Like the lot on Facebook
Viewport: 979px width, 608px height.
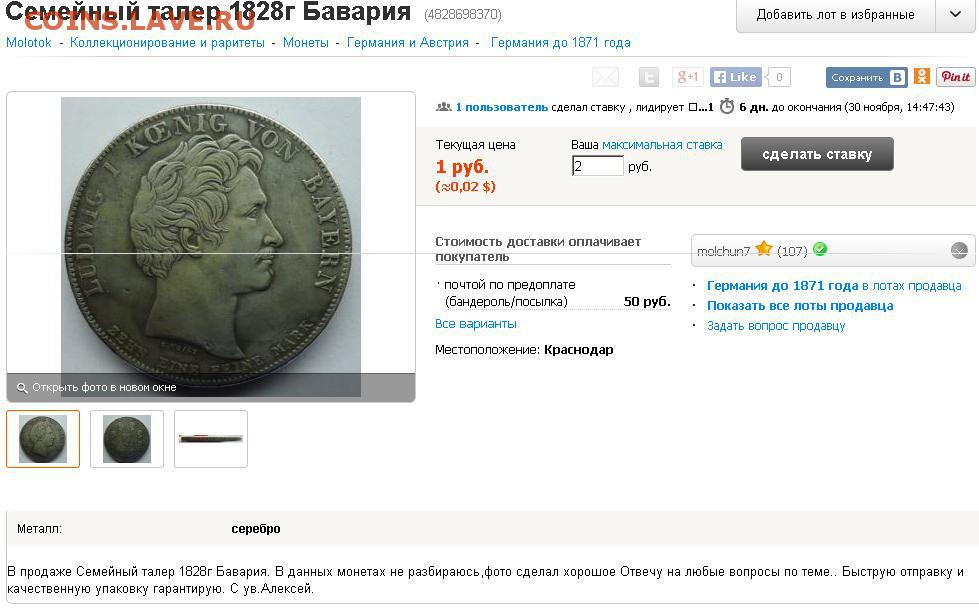pyautogui.click(x=735, y=77)
